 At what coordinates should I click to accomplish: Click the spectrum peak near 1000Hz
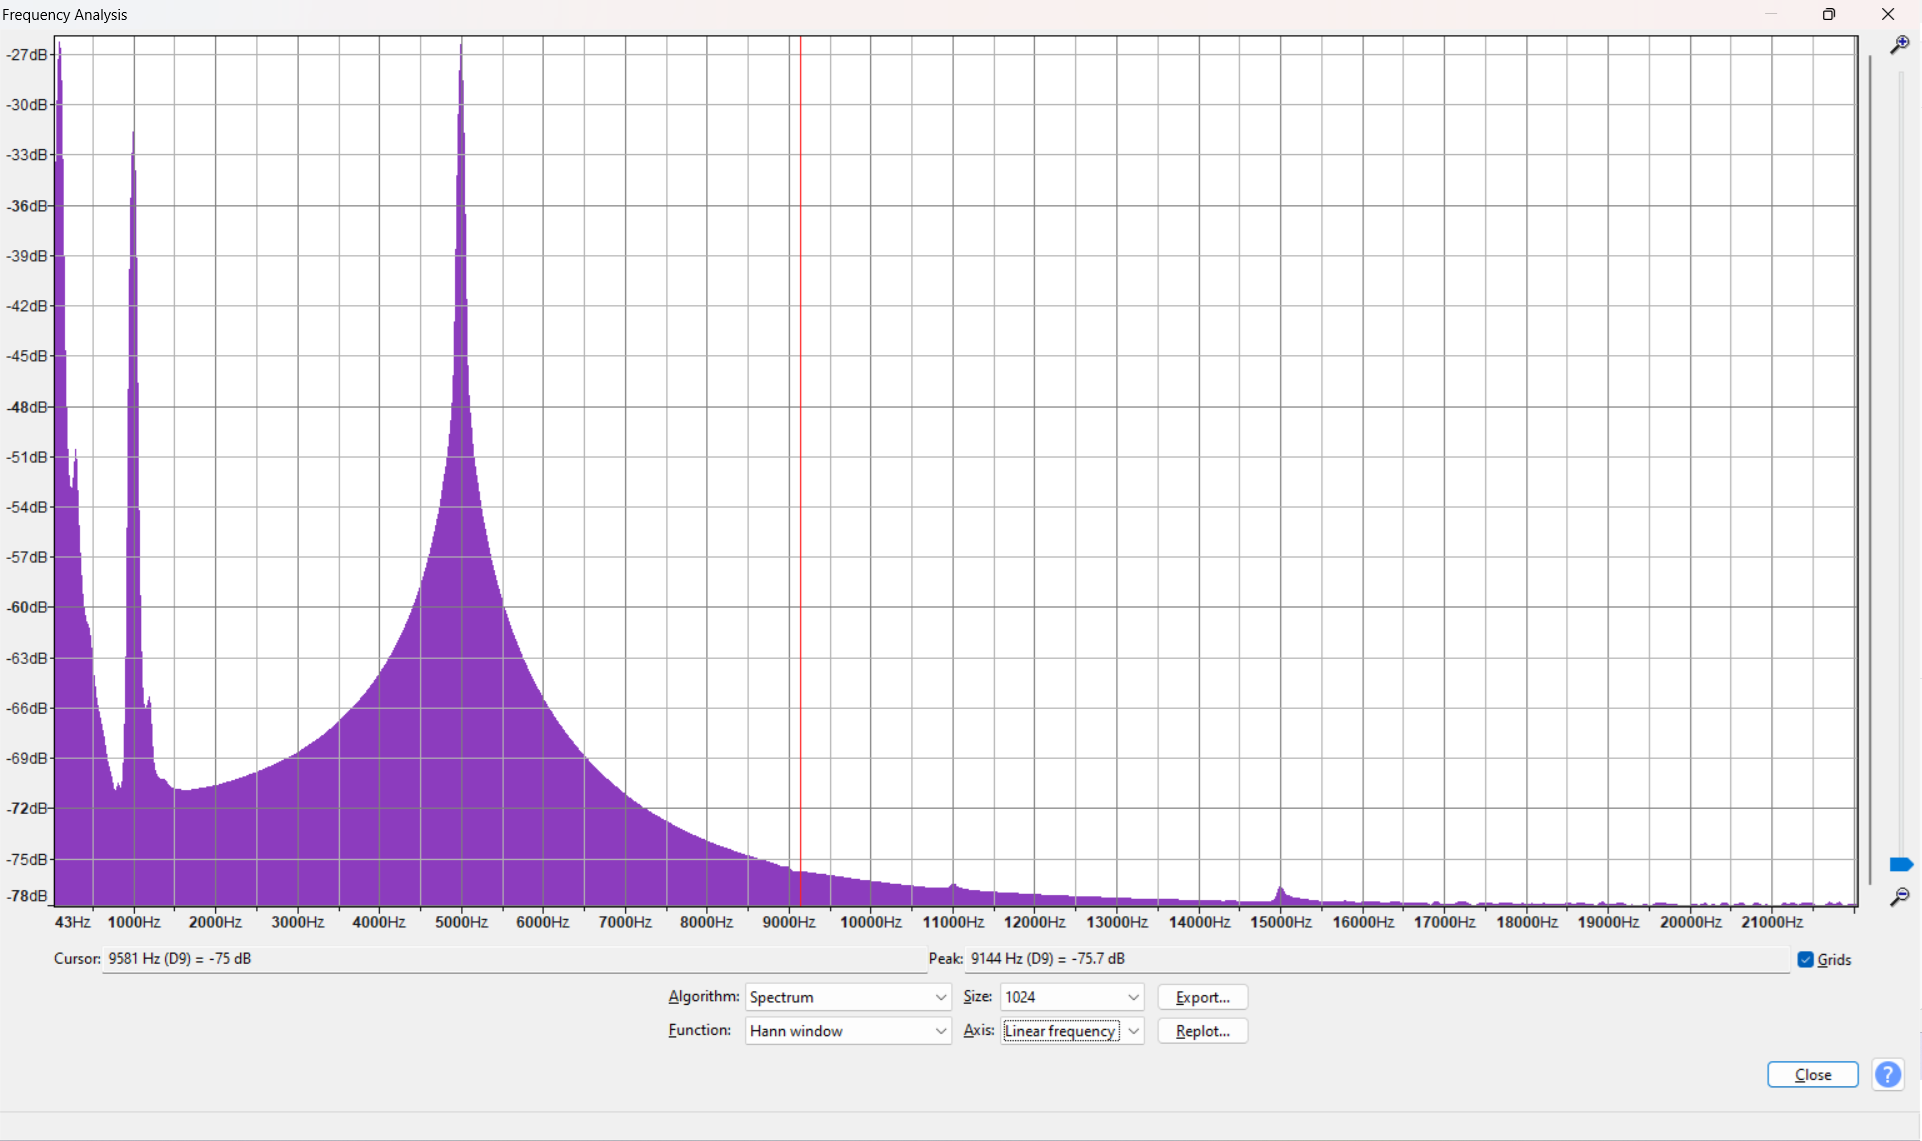click(133, 300)
